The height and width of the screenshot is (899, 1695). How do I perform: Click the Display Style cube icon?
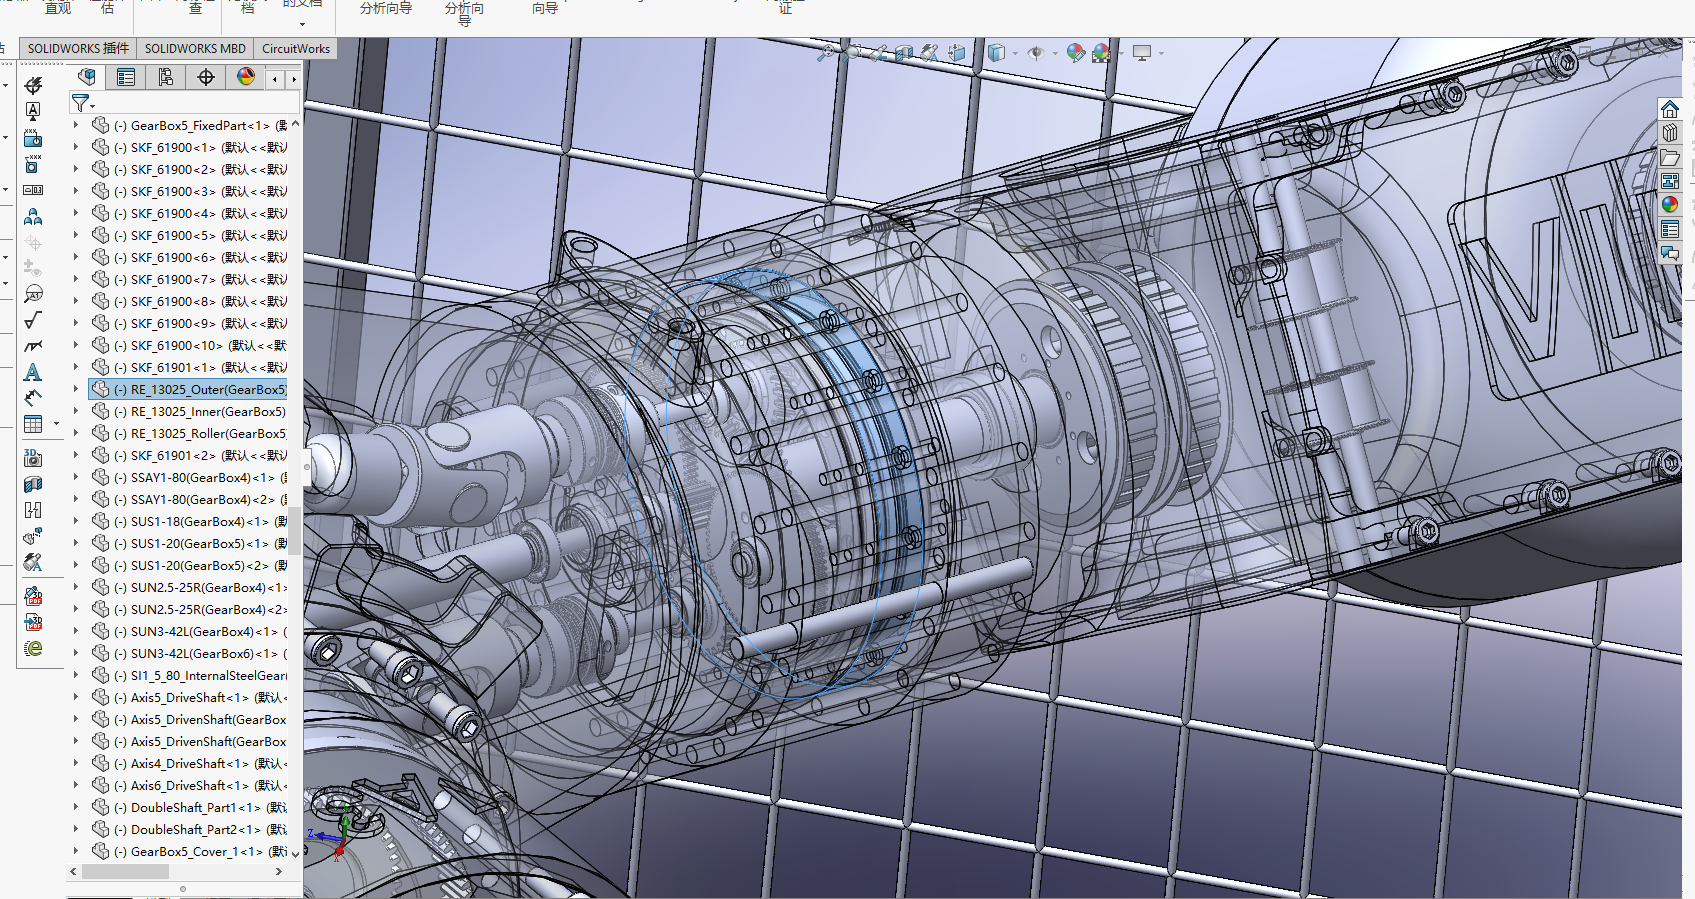[x=996, y=53]
